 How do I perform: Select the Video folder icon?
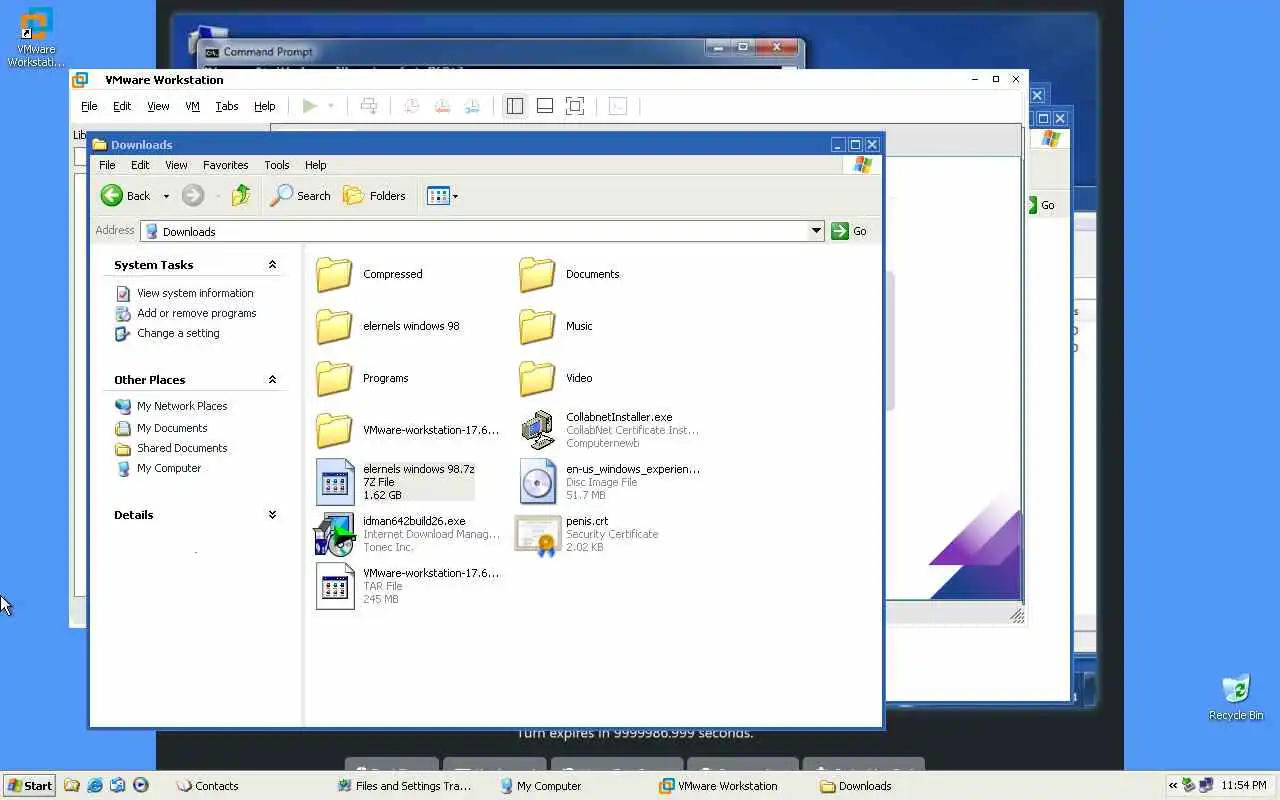(x=537, y=378)
